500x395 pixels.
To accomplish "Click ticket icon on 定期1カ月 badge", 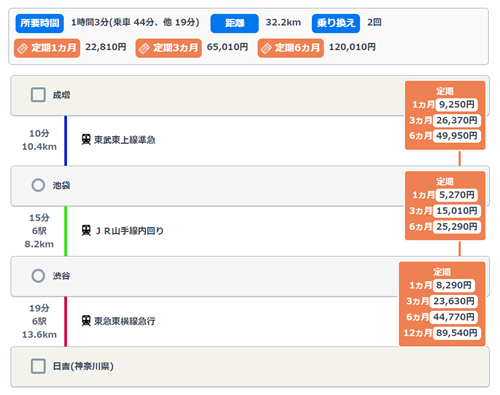I will point(22,48).
